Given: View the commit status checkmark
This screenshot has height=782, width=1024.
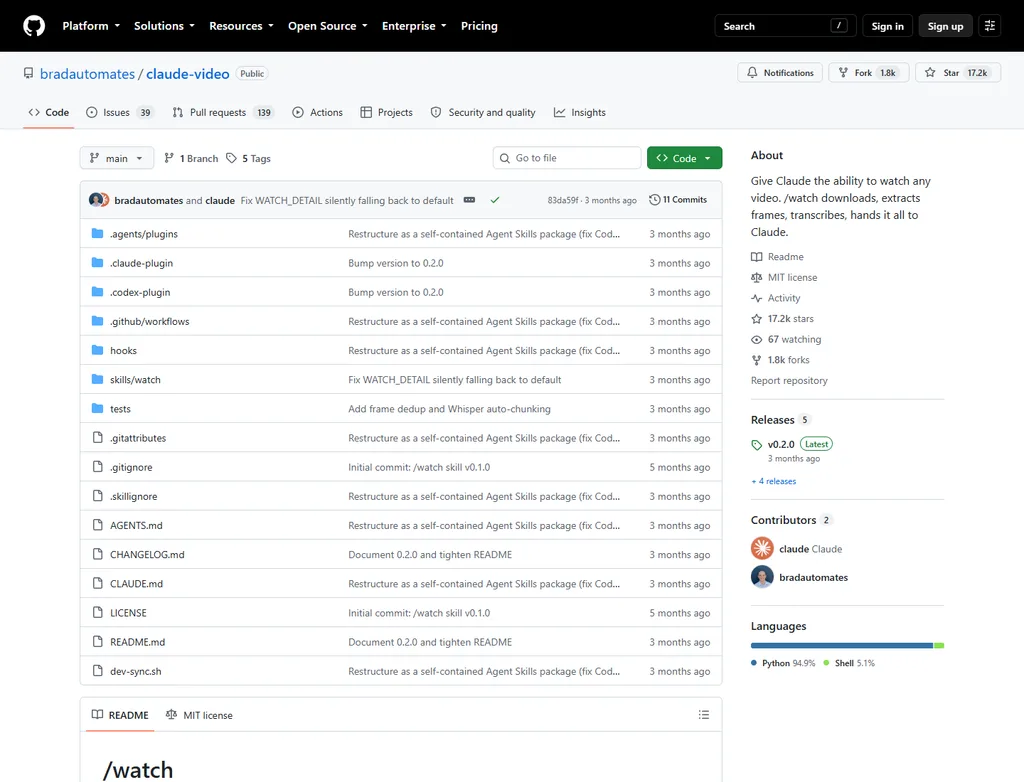Looking at the screenshot, I should pyautogui.click(x=495, y=200).
